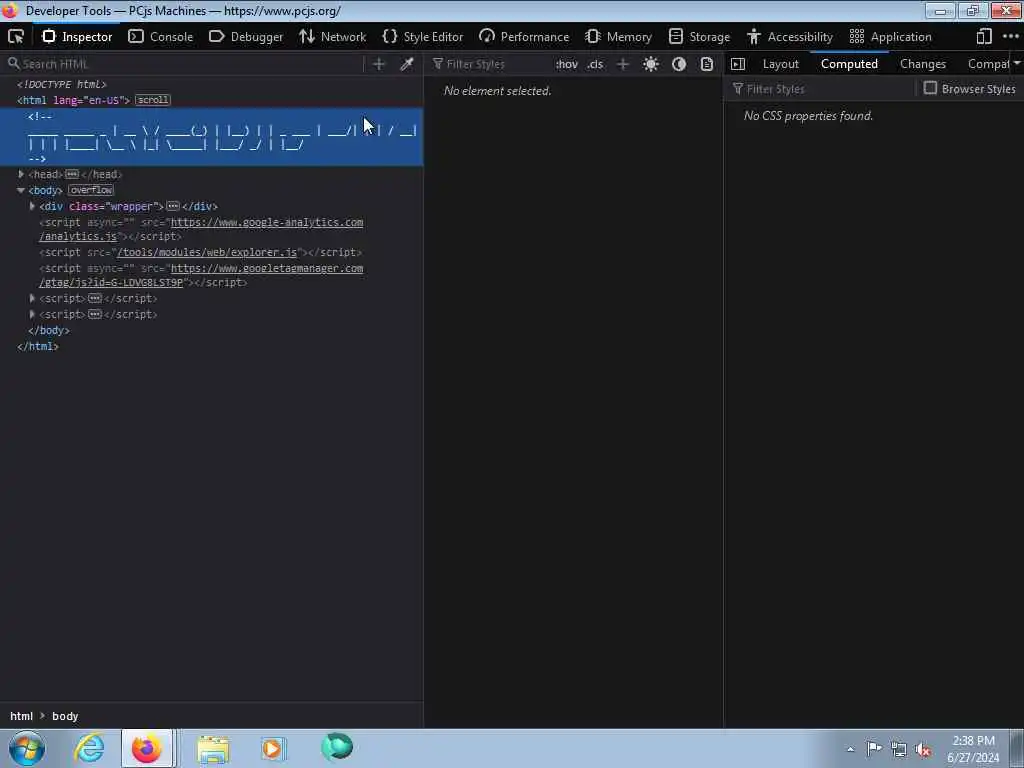Expand the div class="wrapper" node
The image size is (1024, 768).
coord(32,206)
